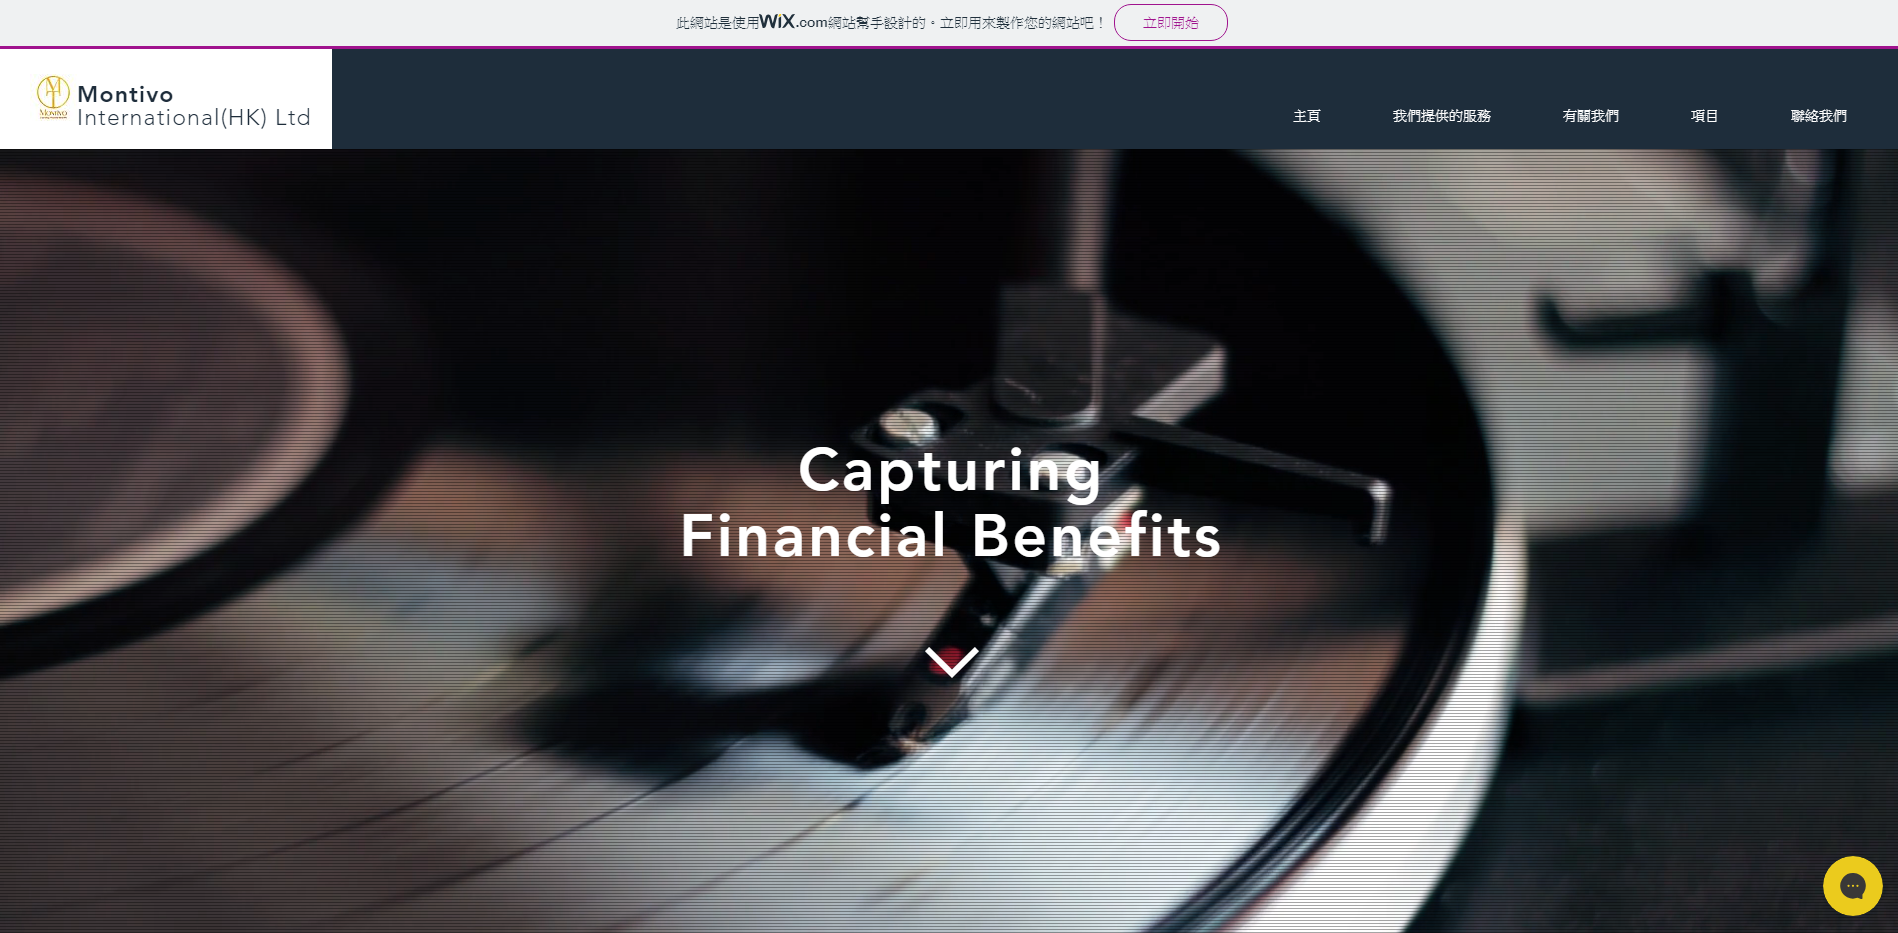This screenshot has height=933, width=1898.
Task: Go to the 主頁 menu item
Action: coord(1306,116)
